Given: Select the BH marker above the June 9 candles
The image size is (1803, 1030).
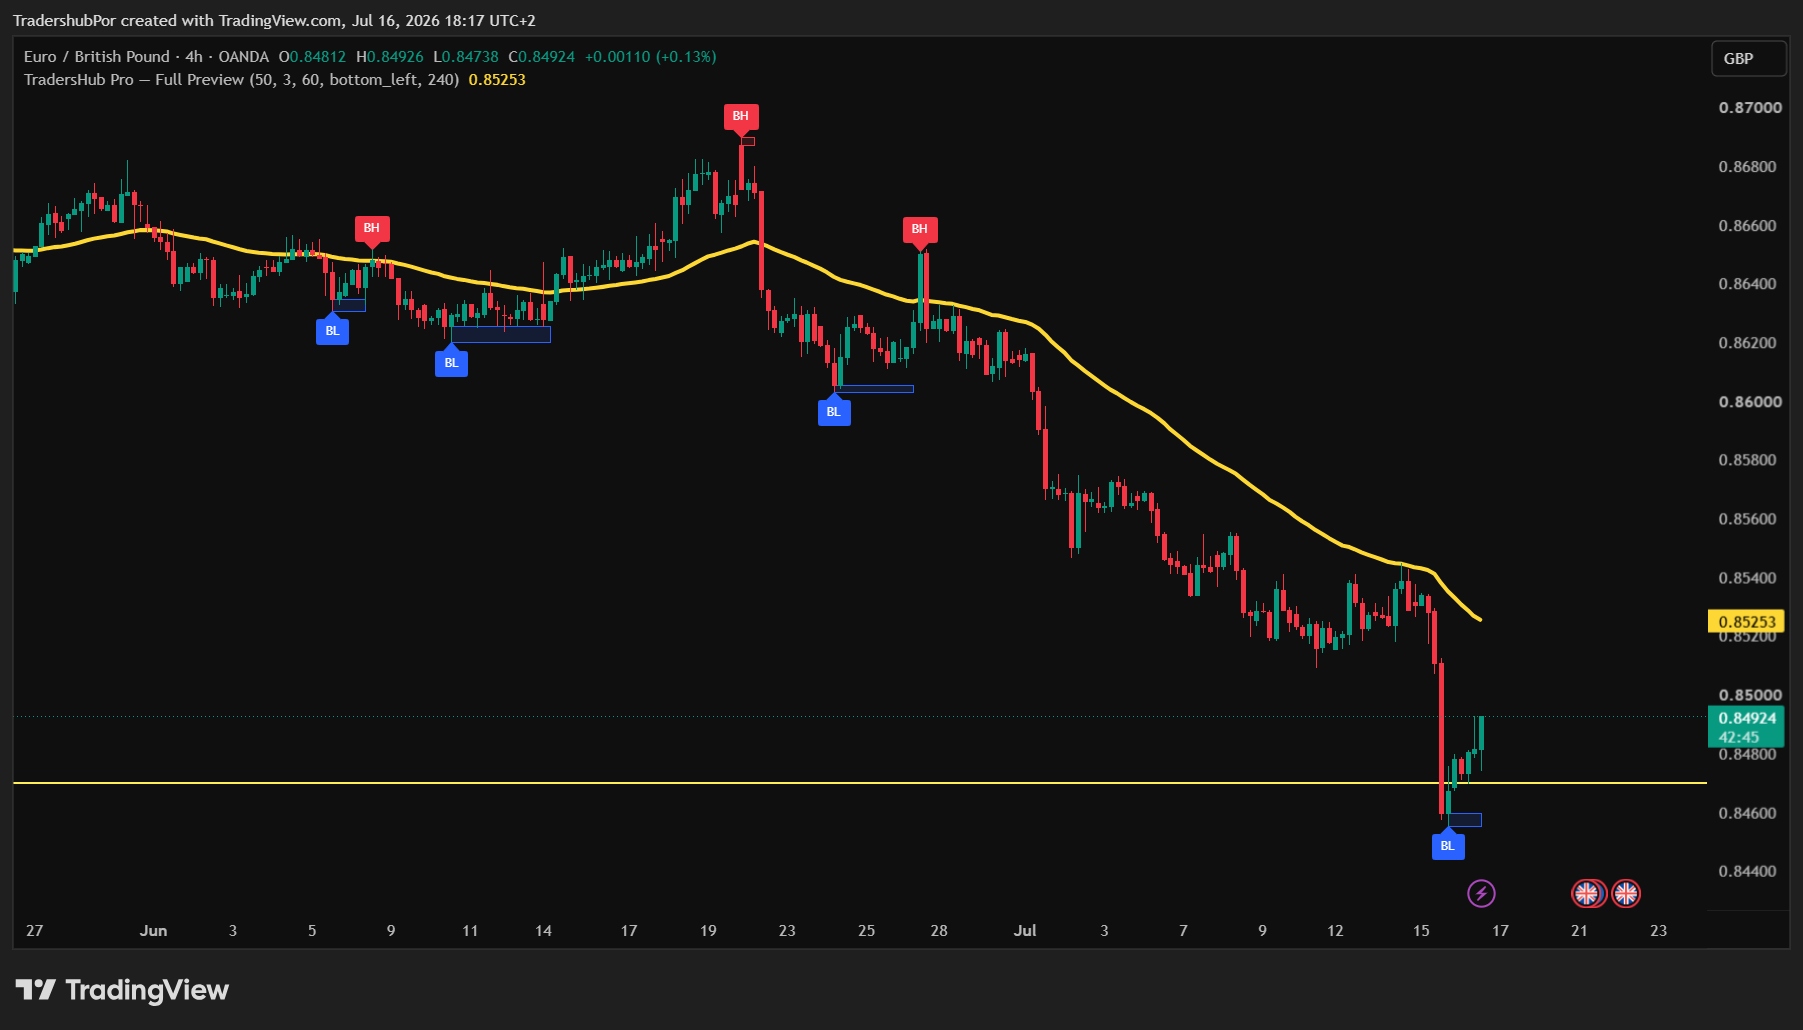Looking at the screenshot, I should click(x=372, y=229).
